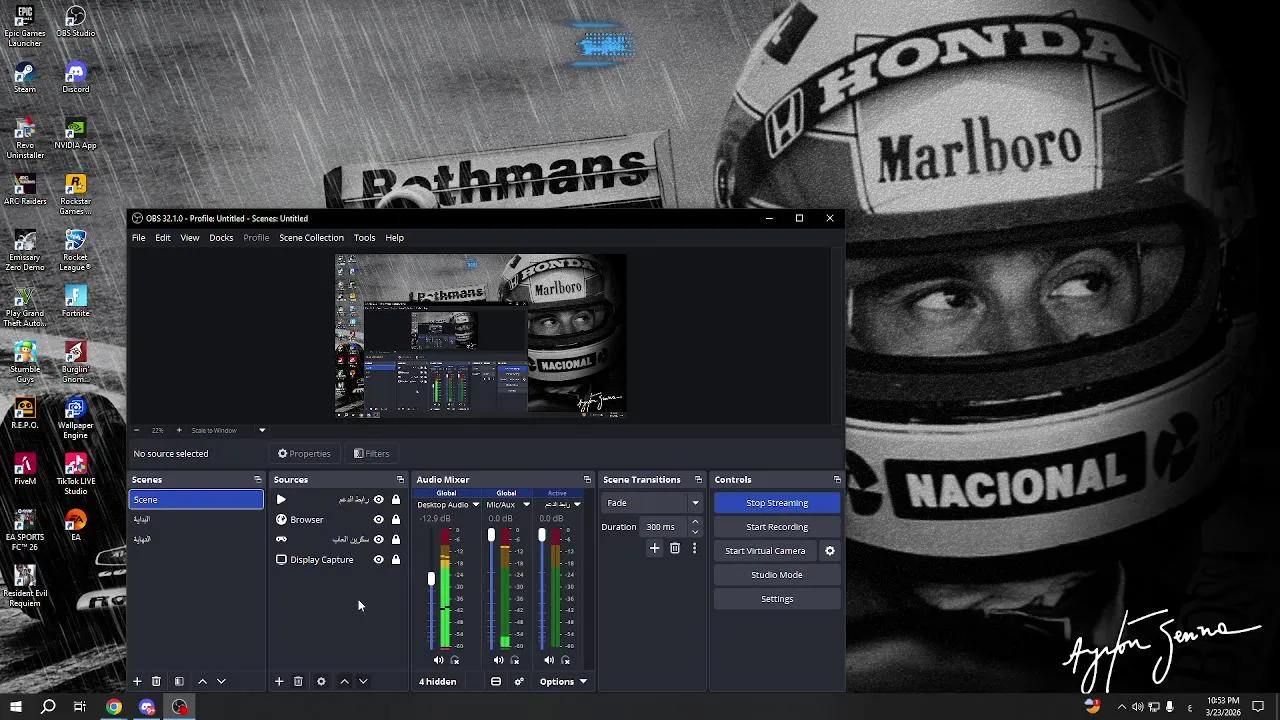Viewport: 1280px width, 720px height.
Task: Add a new scene with the Scenes plus icon
Action: point(137,681)
